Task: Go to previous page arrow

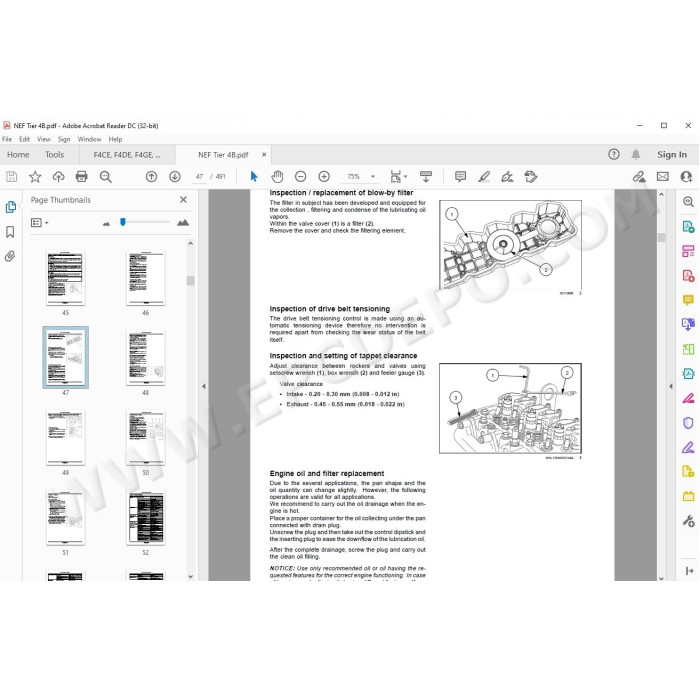Action: (x=151, y=177)
